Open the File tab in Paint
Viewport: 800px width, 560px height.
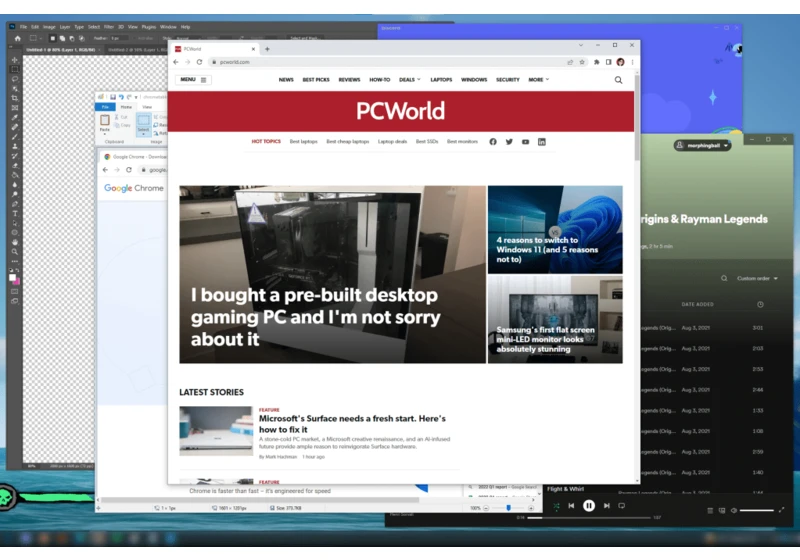pyautogui.click(x=105, y=107)
